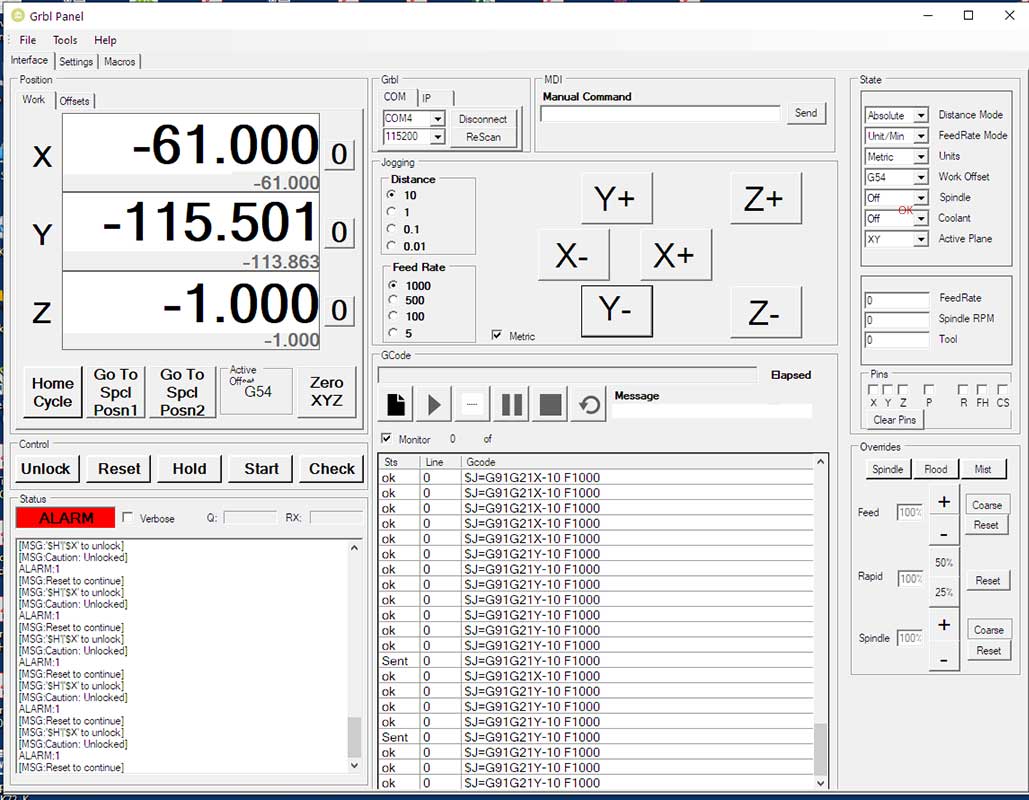Click the 50% rapid override button
The width and height of the screenshot is (1029, 800).
[942, 562]
